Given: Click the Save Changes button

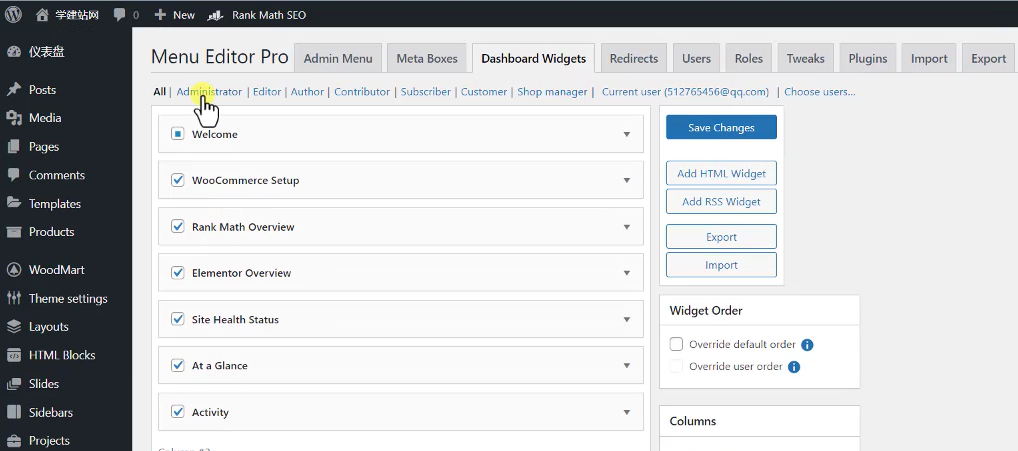Looking at the screenshot, I should coord(721,127).
